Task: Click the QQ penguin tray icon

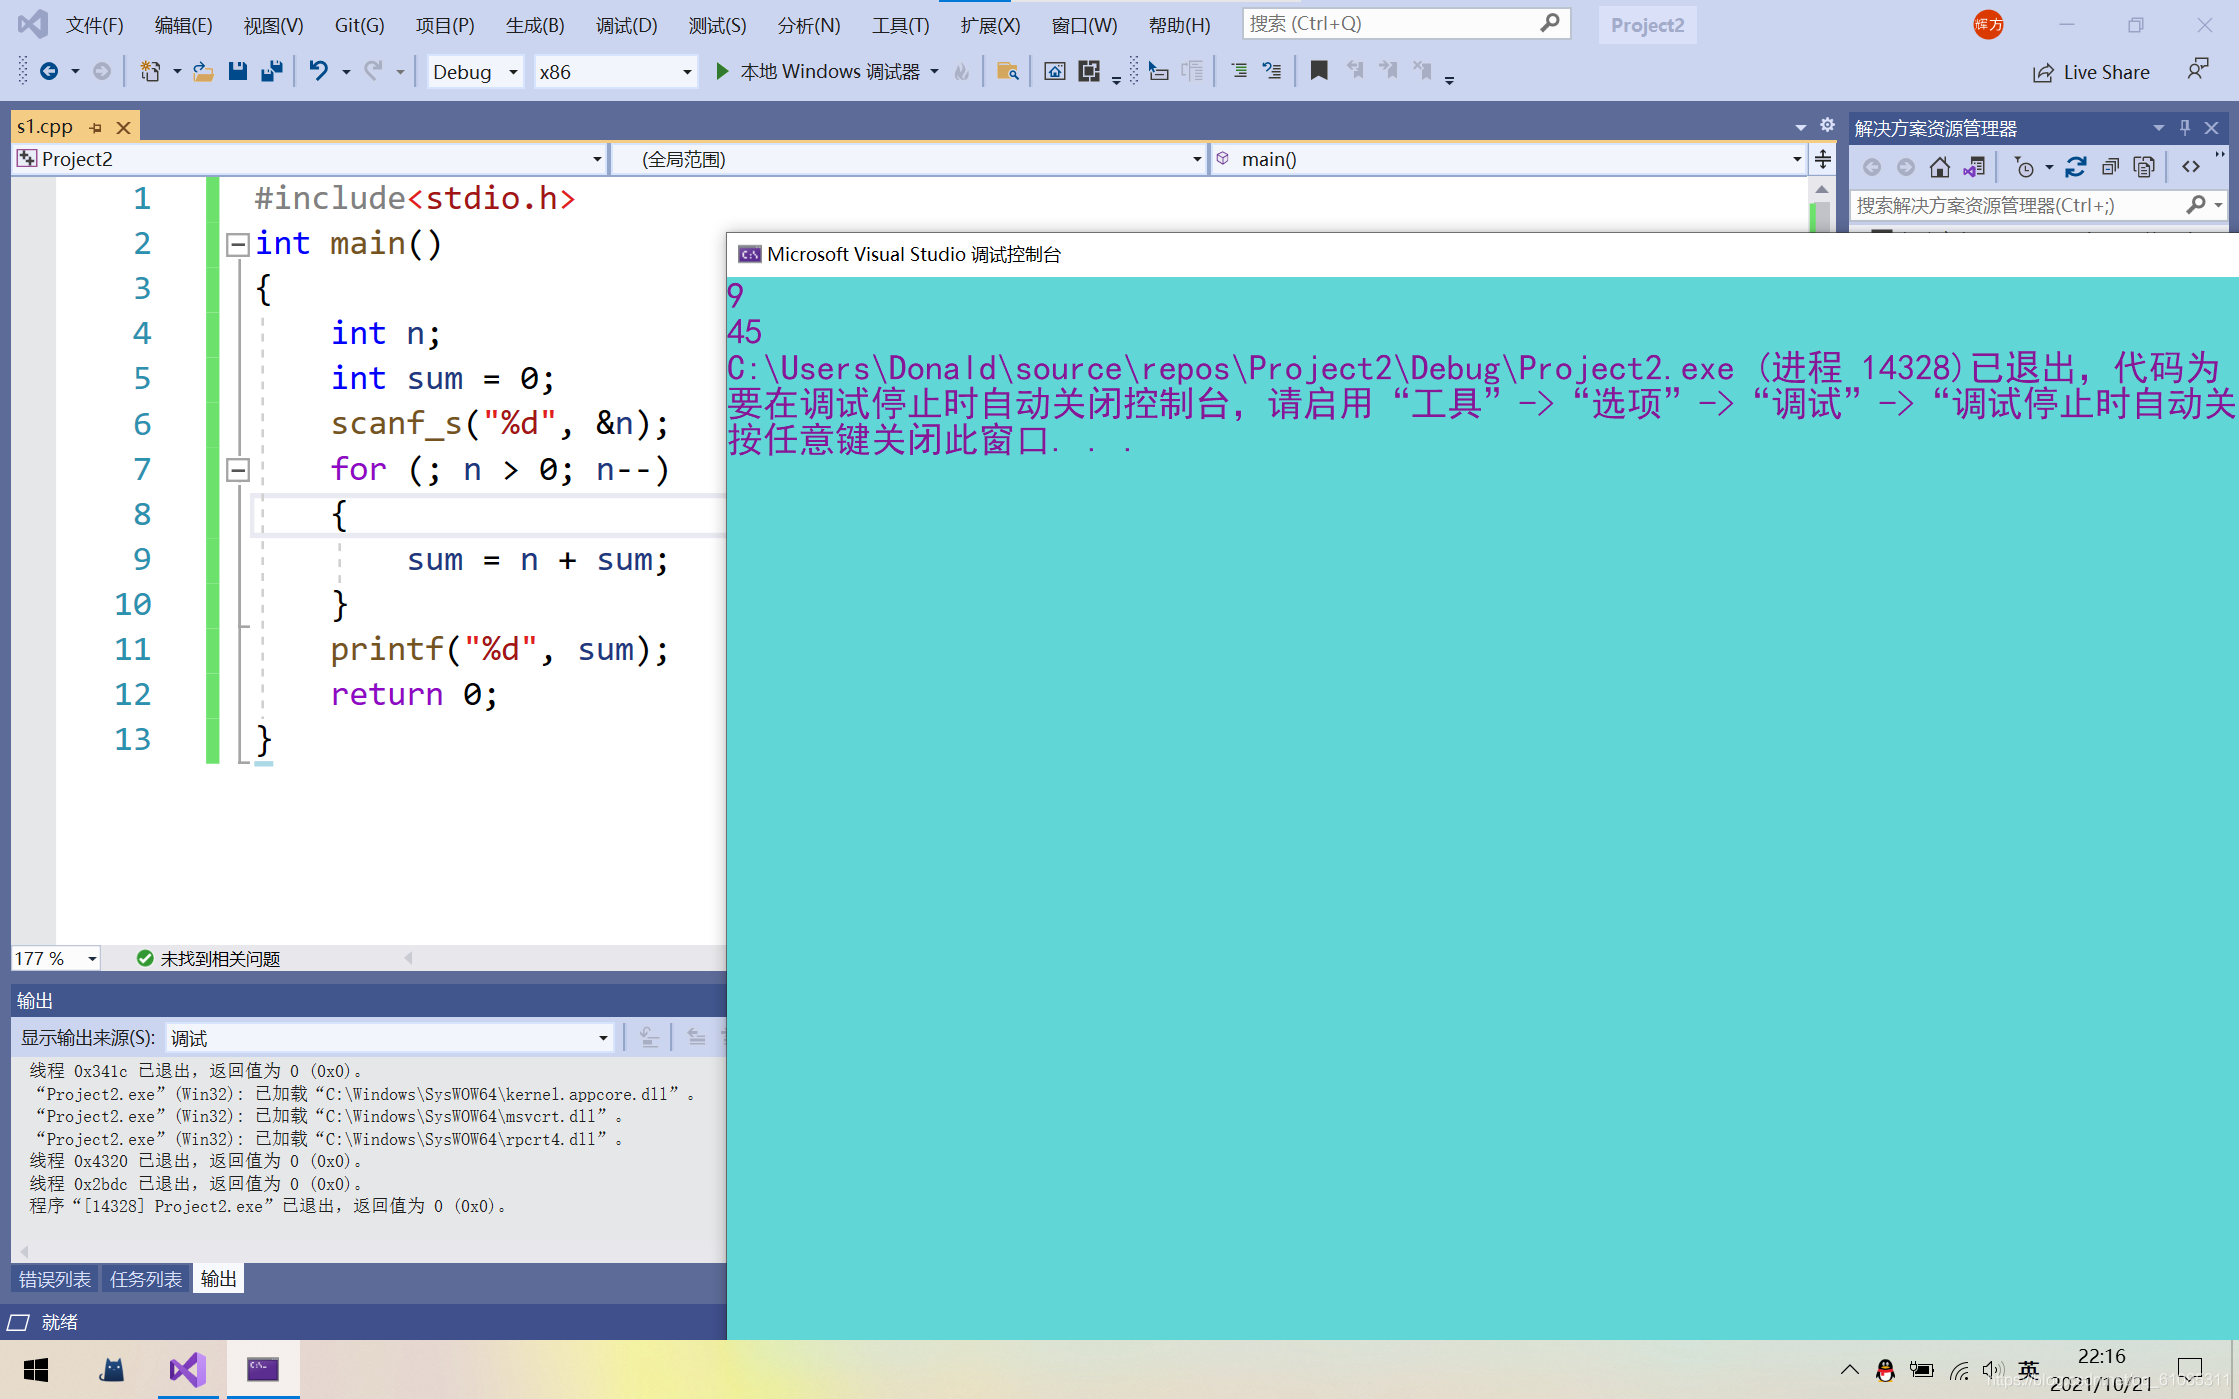Action: [x=1885, y=1371]
